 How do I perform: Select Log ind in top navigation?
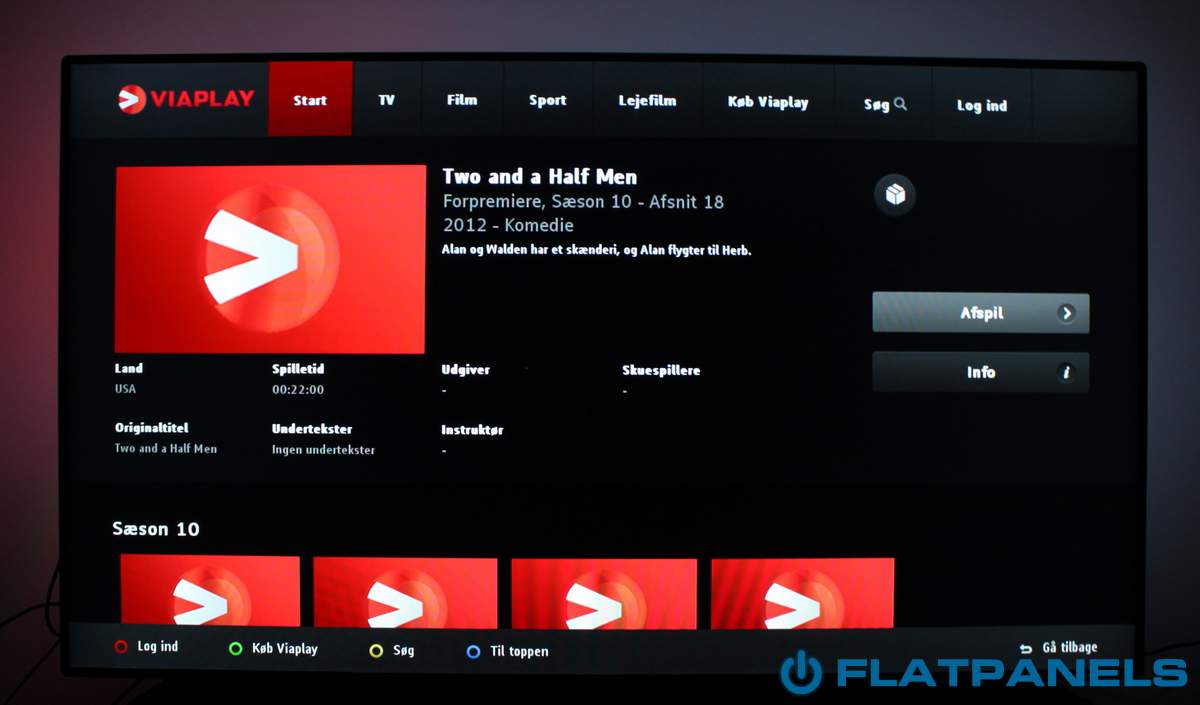pos(982,105)
